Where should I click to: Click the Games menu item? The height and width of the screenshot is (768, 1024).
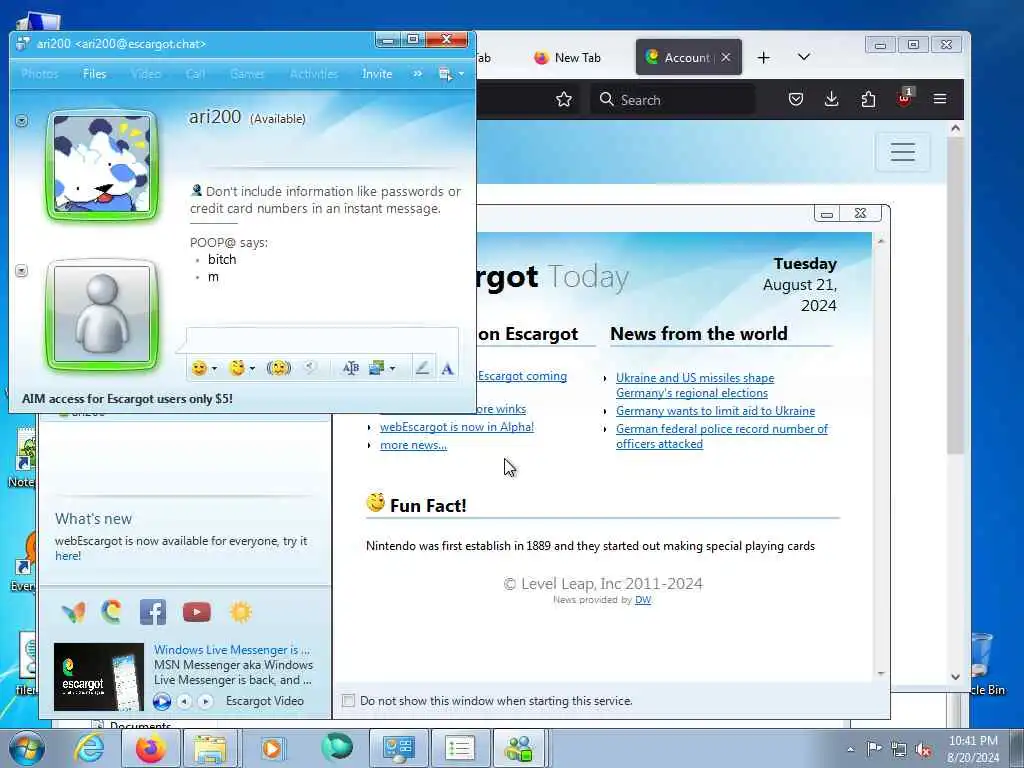click(248, 74)
